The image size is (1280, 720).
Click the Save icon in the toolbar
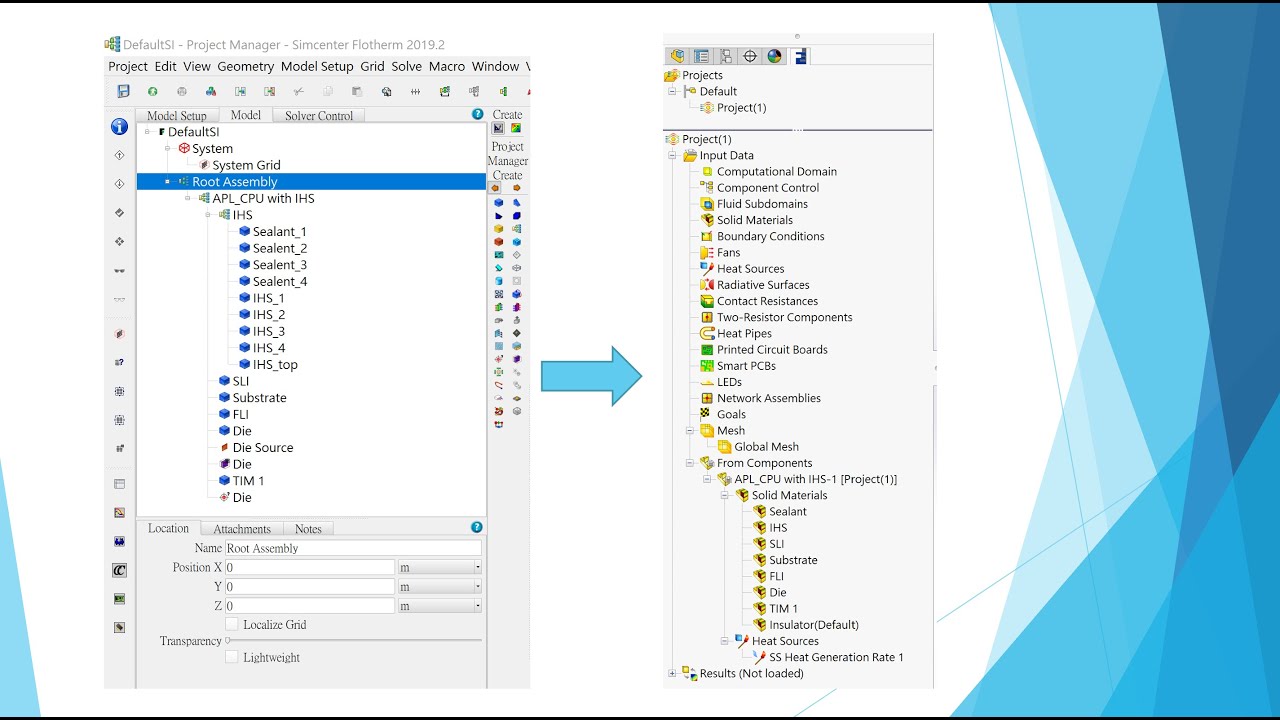(123, 91)
